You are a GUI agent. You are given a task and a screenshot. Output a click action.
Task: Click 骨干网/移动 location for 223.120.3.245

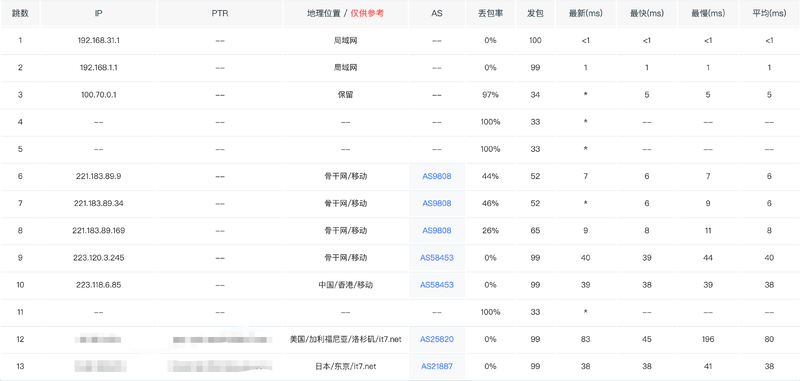345,258
